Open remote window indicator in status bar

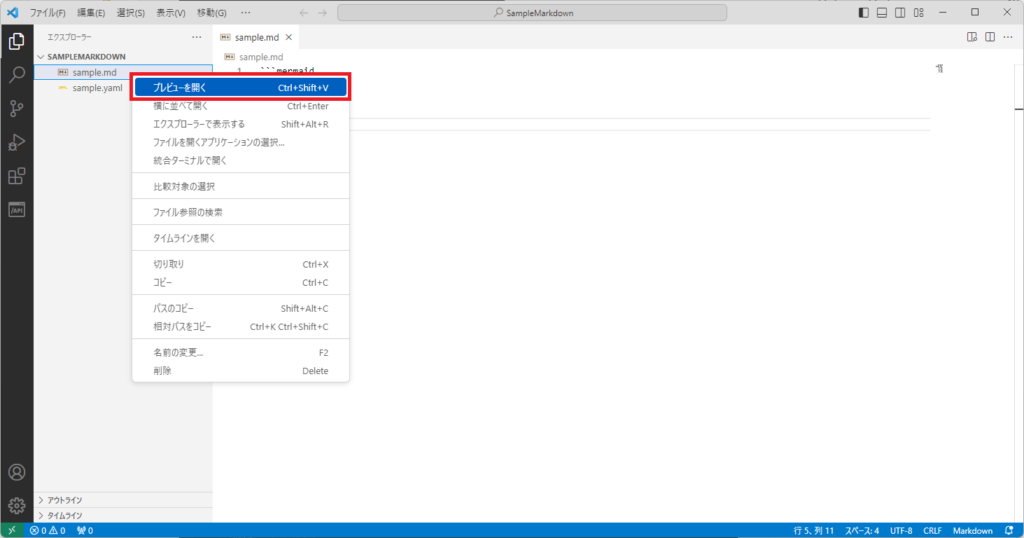click(12, 530)
